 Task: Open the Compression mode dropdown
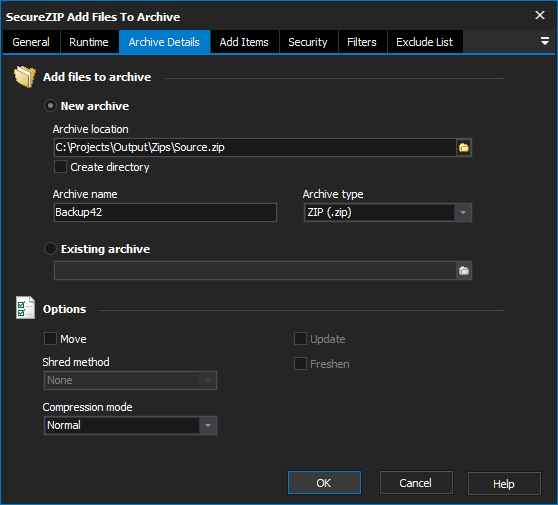click(130, 425)
